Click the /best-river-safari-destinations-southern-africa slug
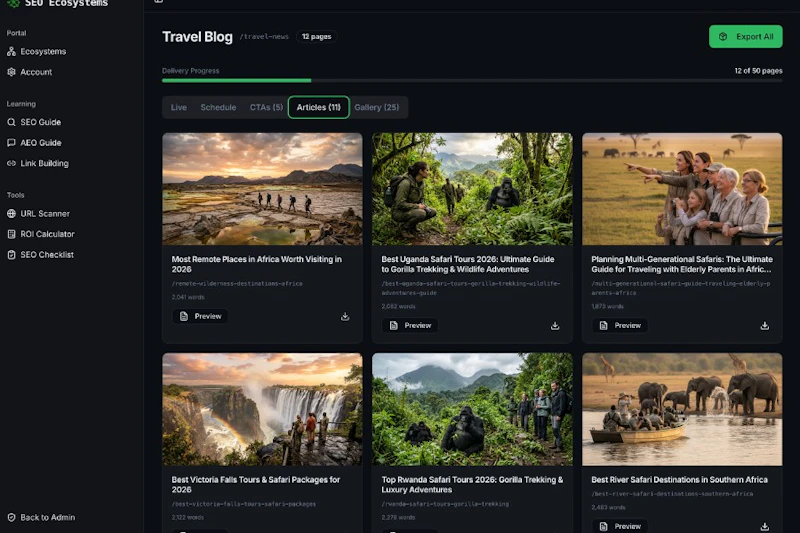The image size is (800, 533). [672, 494]
